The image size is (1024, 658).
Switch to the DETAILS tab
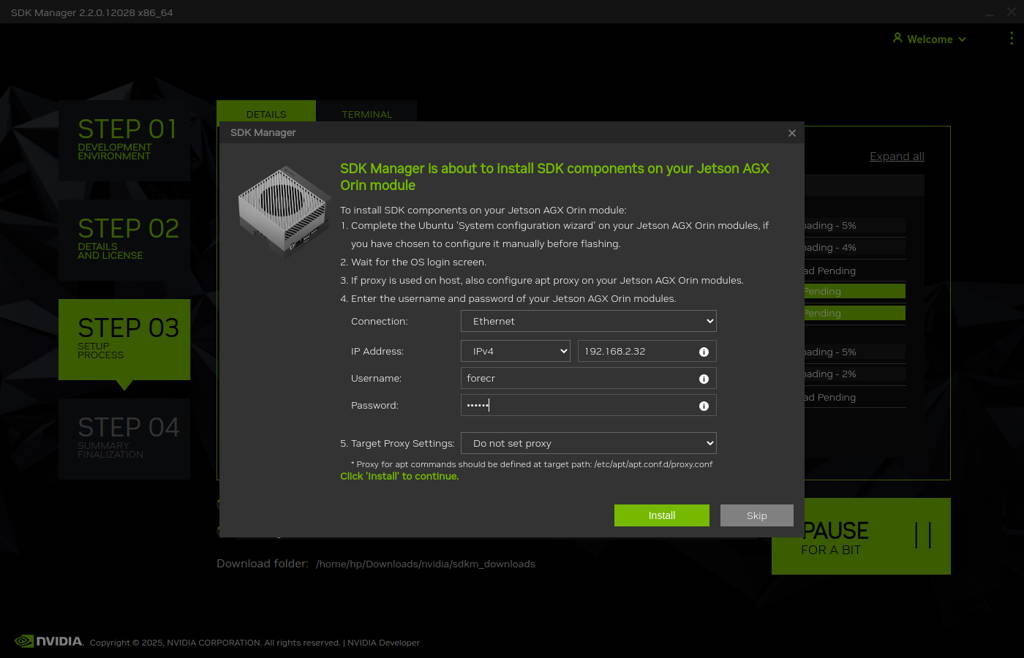point(266,112)
